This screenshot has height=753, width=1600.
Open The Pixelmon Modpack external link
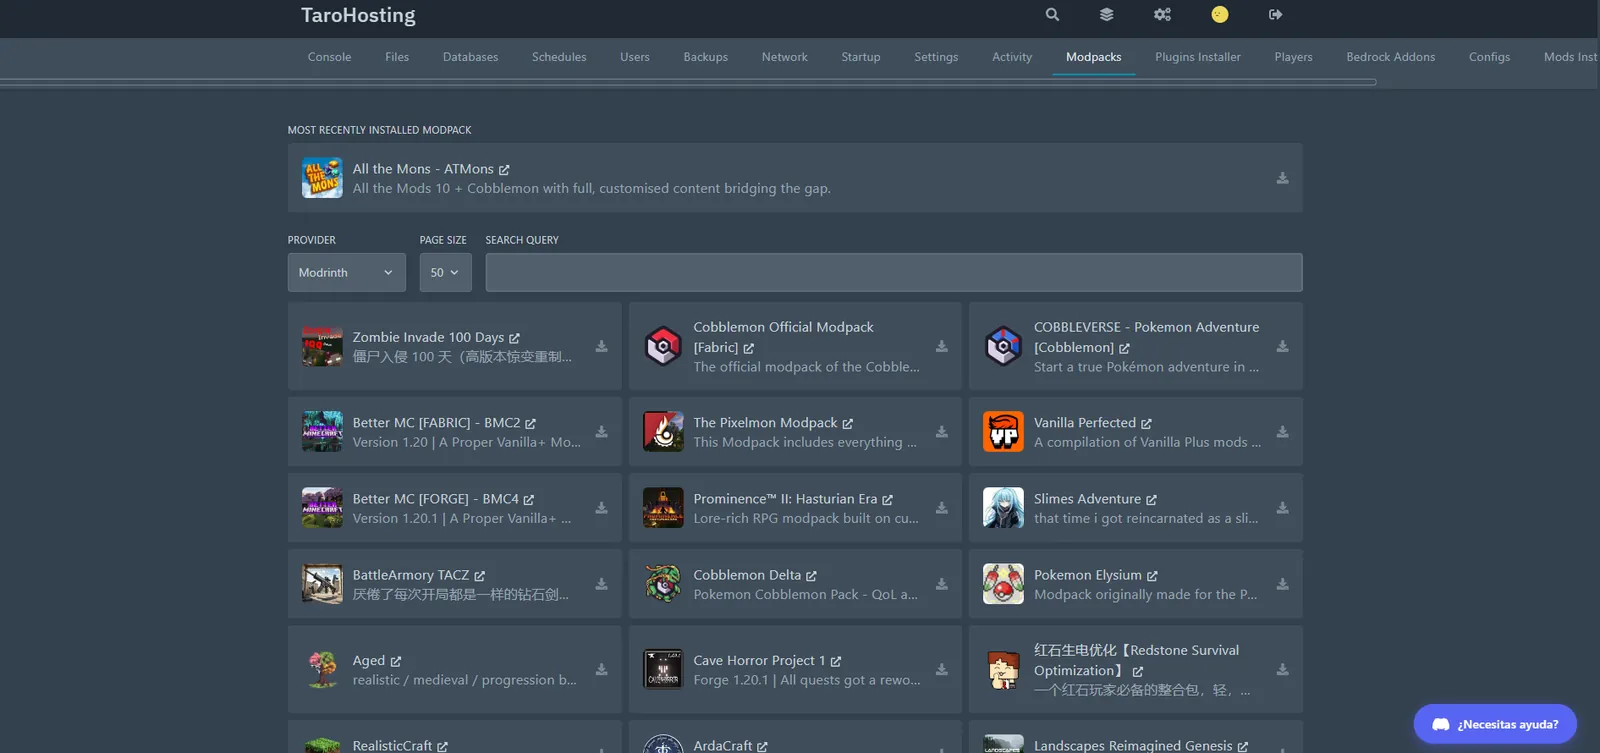[847, 424]
